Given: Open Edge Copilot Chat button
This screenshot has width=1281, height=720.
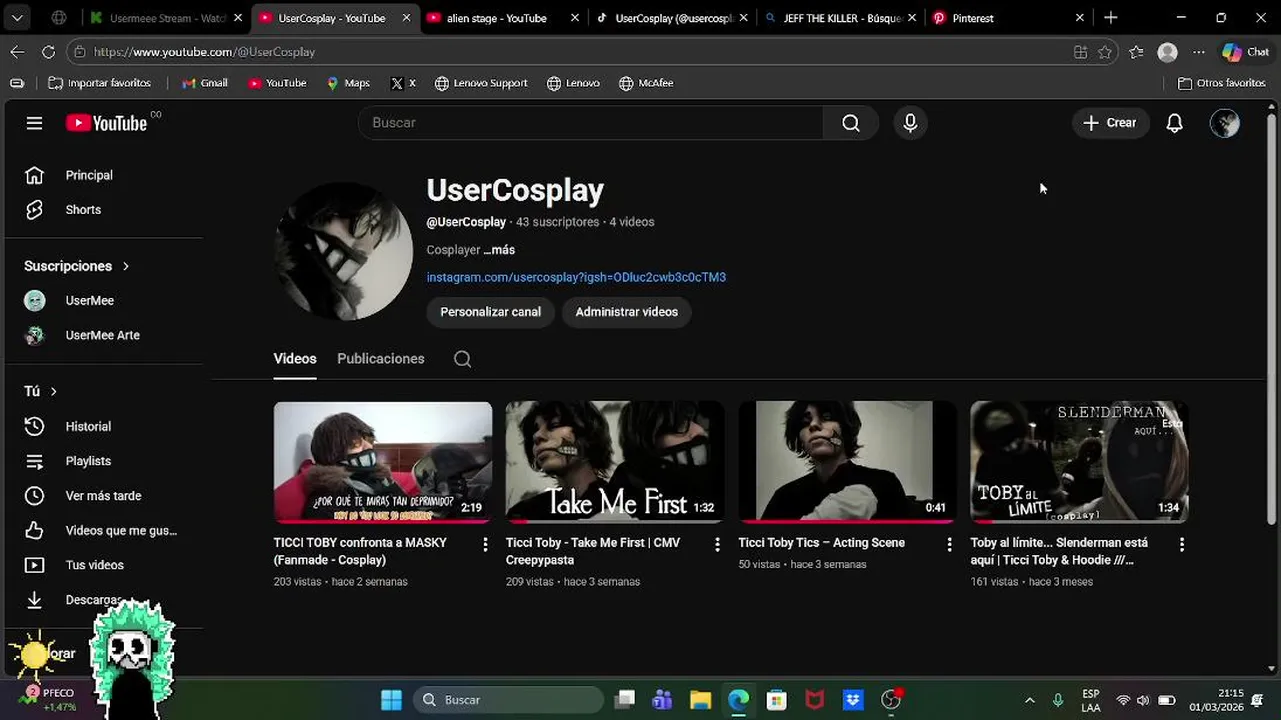Looking at the screenshot, I should [x=1245, y=52].
